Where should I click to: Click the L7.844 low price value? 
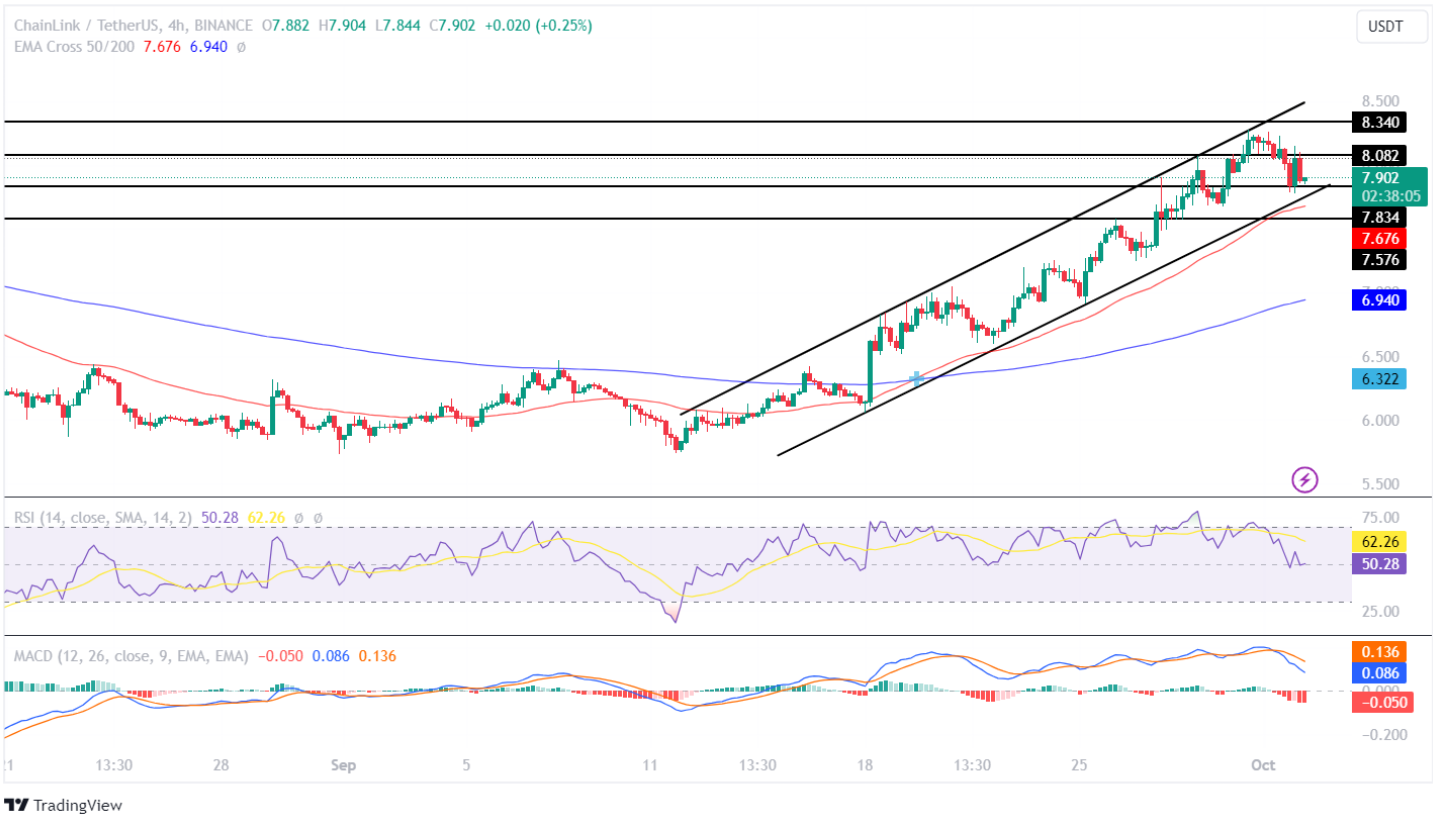click(x=397, y=26)
